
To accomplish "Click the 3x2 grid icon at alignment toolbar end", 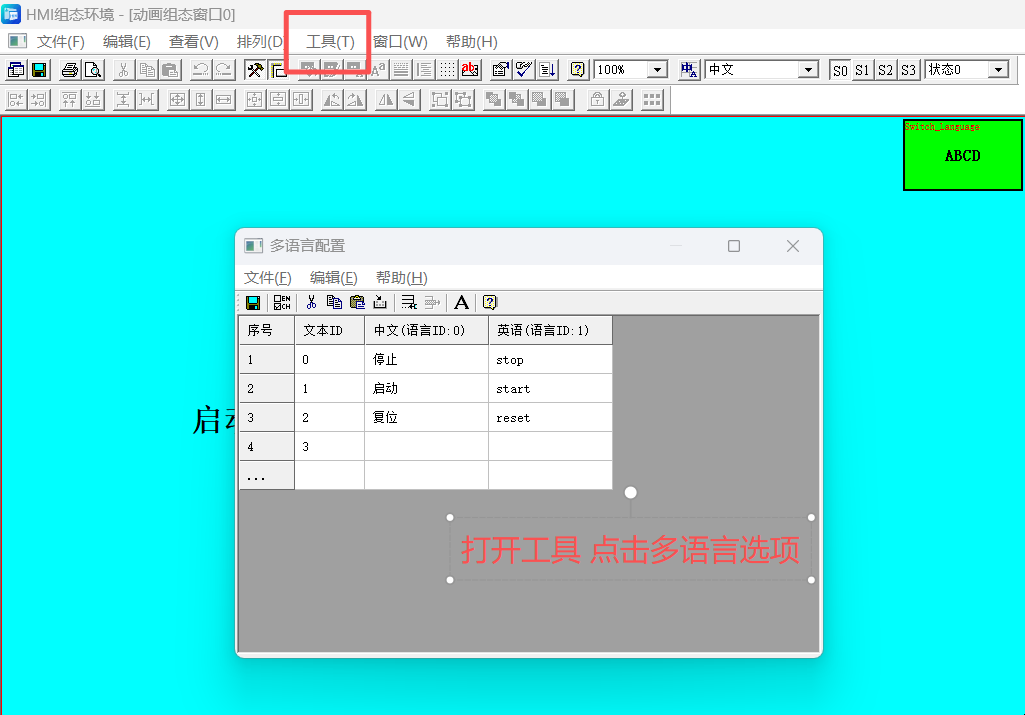I will click(x=652, y=99).
